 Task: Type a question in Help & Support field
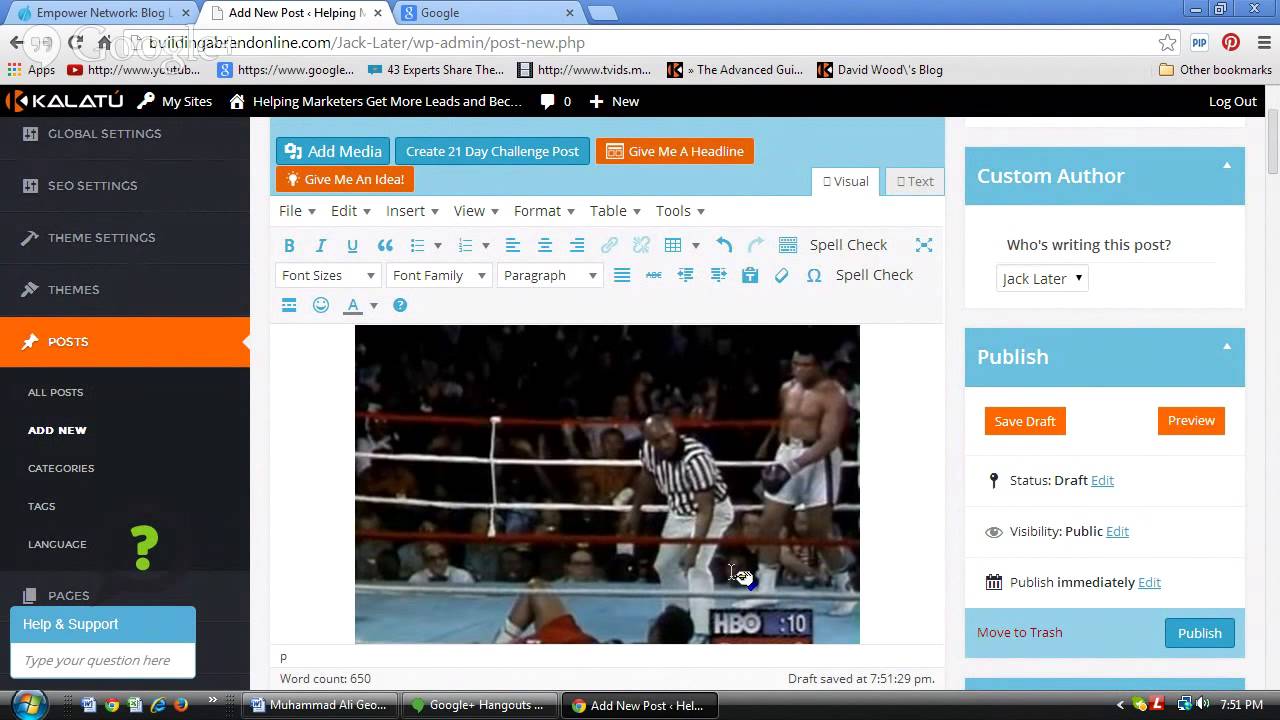(x=103, y=660)
